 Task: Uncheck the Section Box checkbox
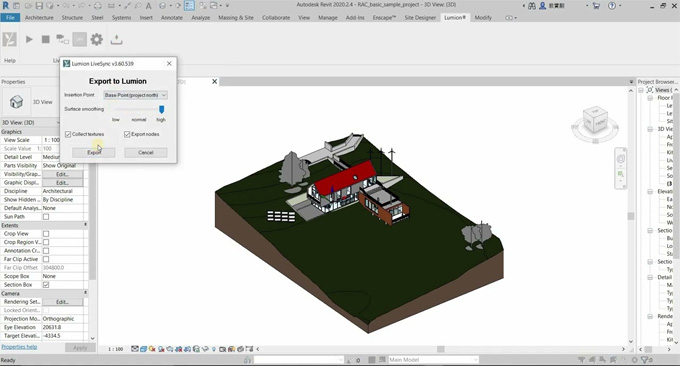point(46,285)
